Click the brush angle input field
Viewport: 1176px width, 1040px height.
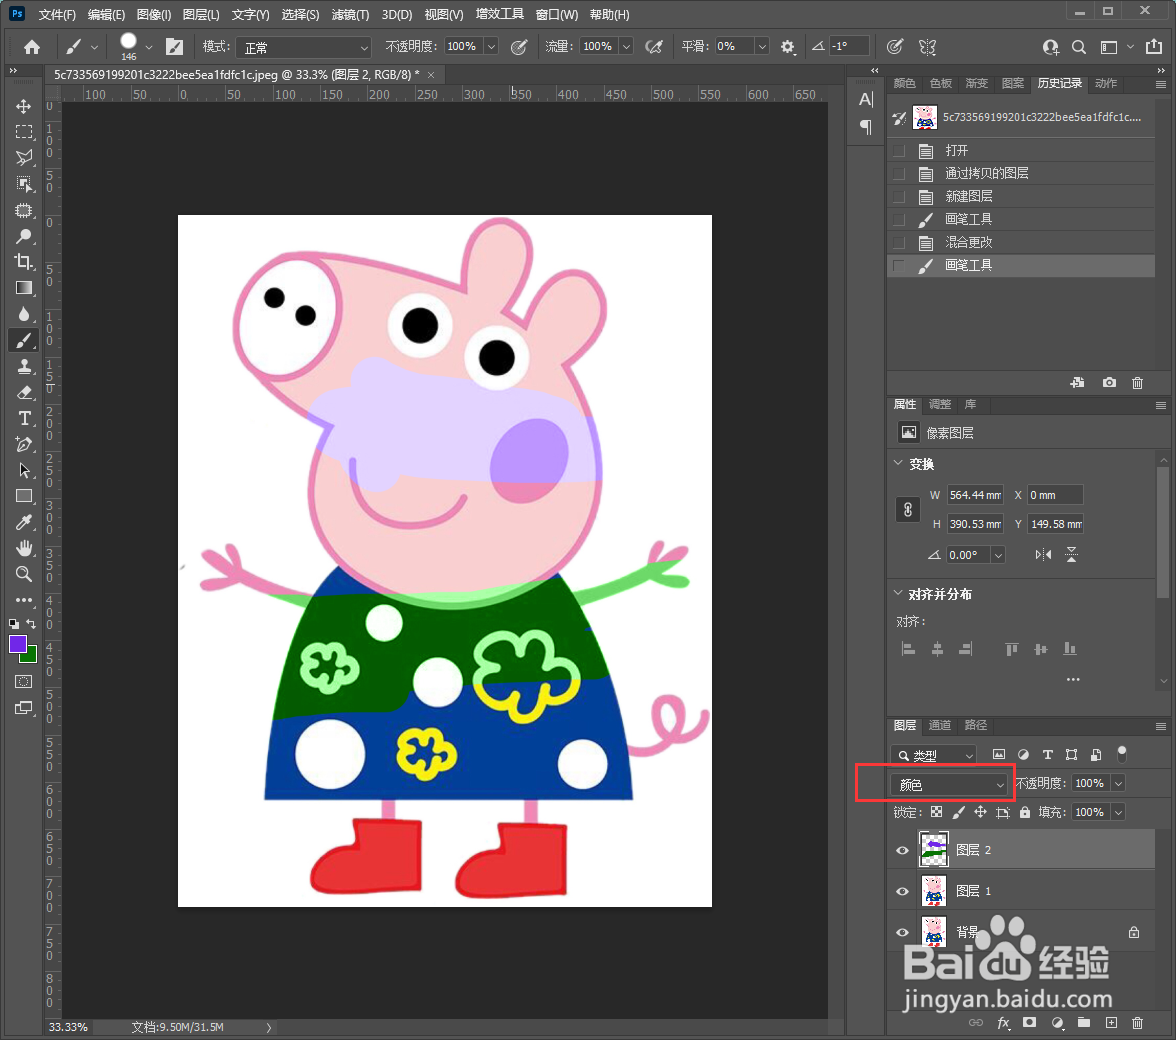(849, 46)
